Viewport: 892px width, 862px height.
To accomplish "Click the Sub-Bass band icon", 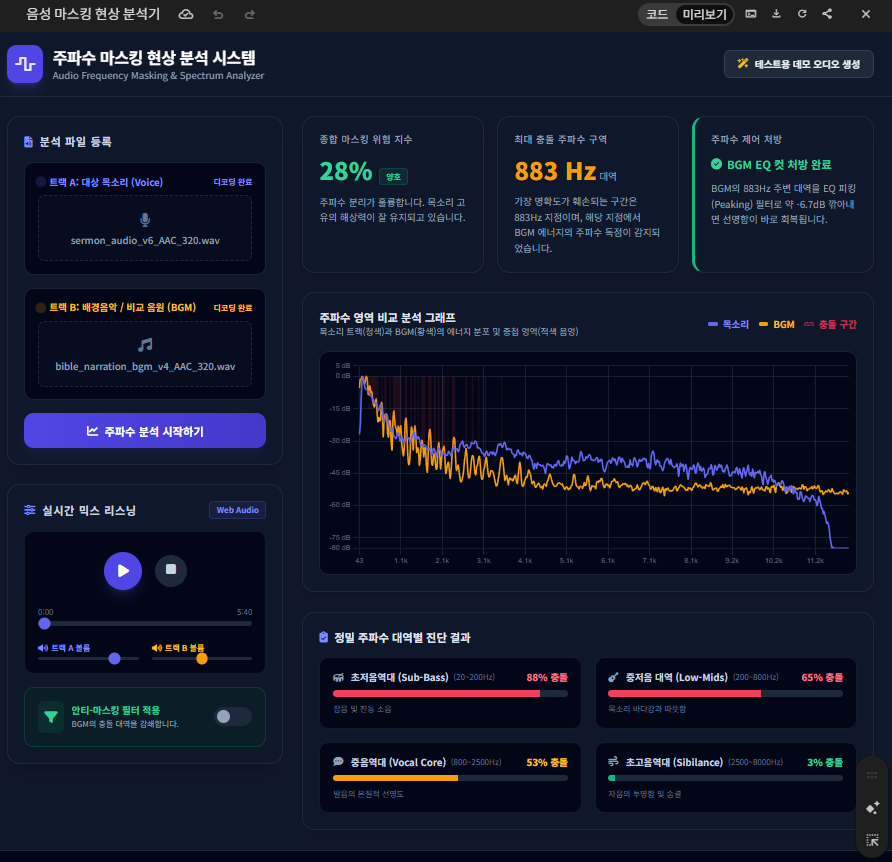I will coord(338,677).
